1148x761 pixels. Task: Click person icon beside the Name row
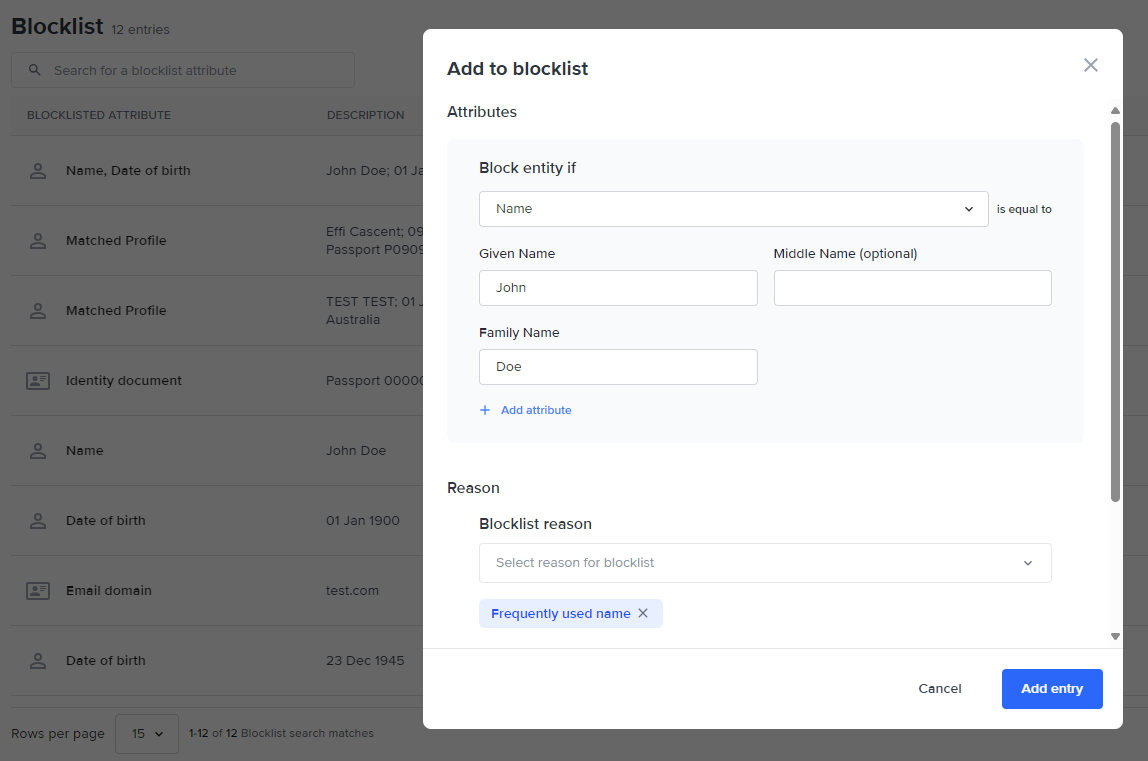click(x=38, y=451)
